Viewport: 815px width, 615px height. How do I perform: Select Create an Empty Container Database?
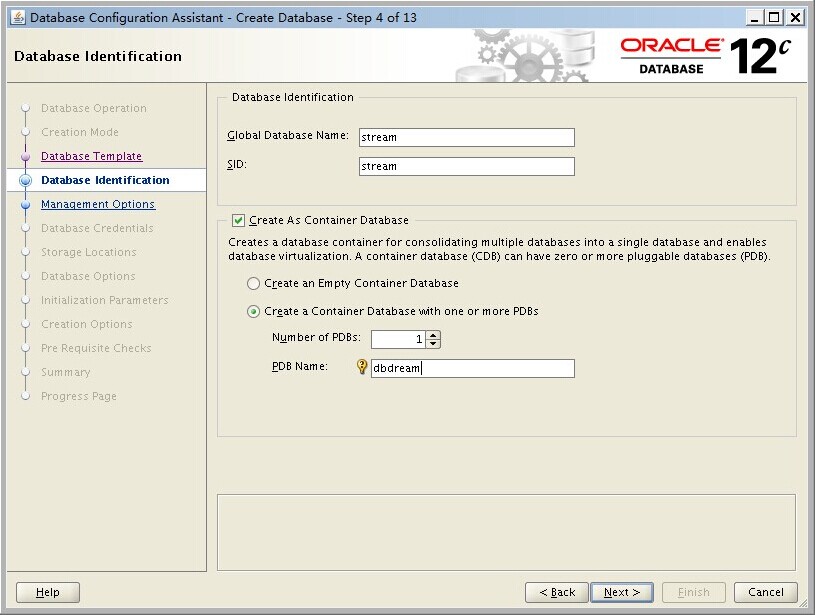(x=254, y=284)
